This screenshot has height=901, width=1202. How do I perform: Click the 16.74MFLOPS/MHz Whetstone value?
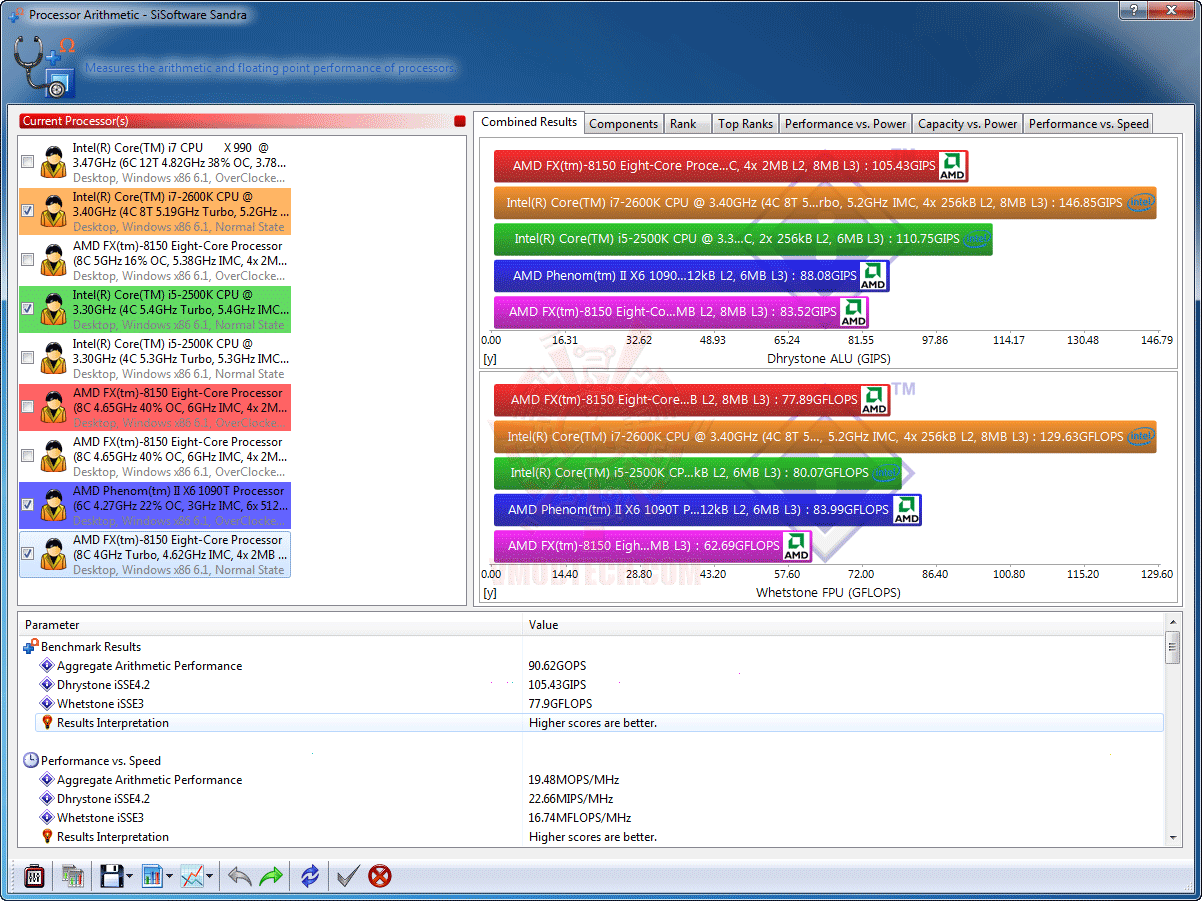coord(580,818)
